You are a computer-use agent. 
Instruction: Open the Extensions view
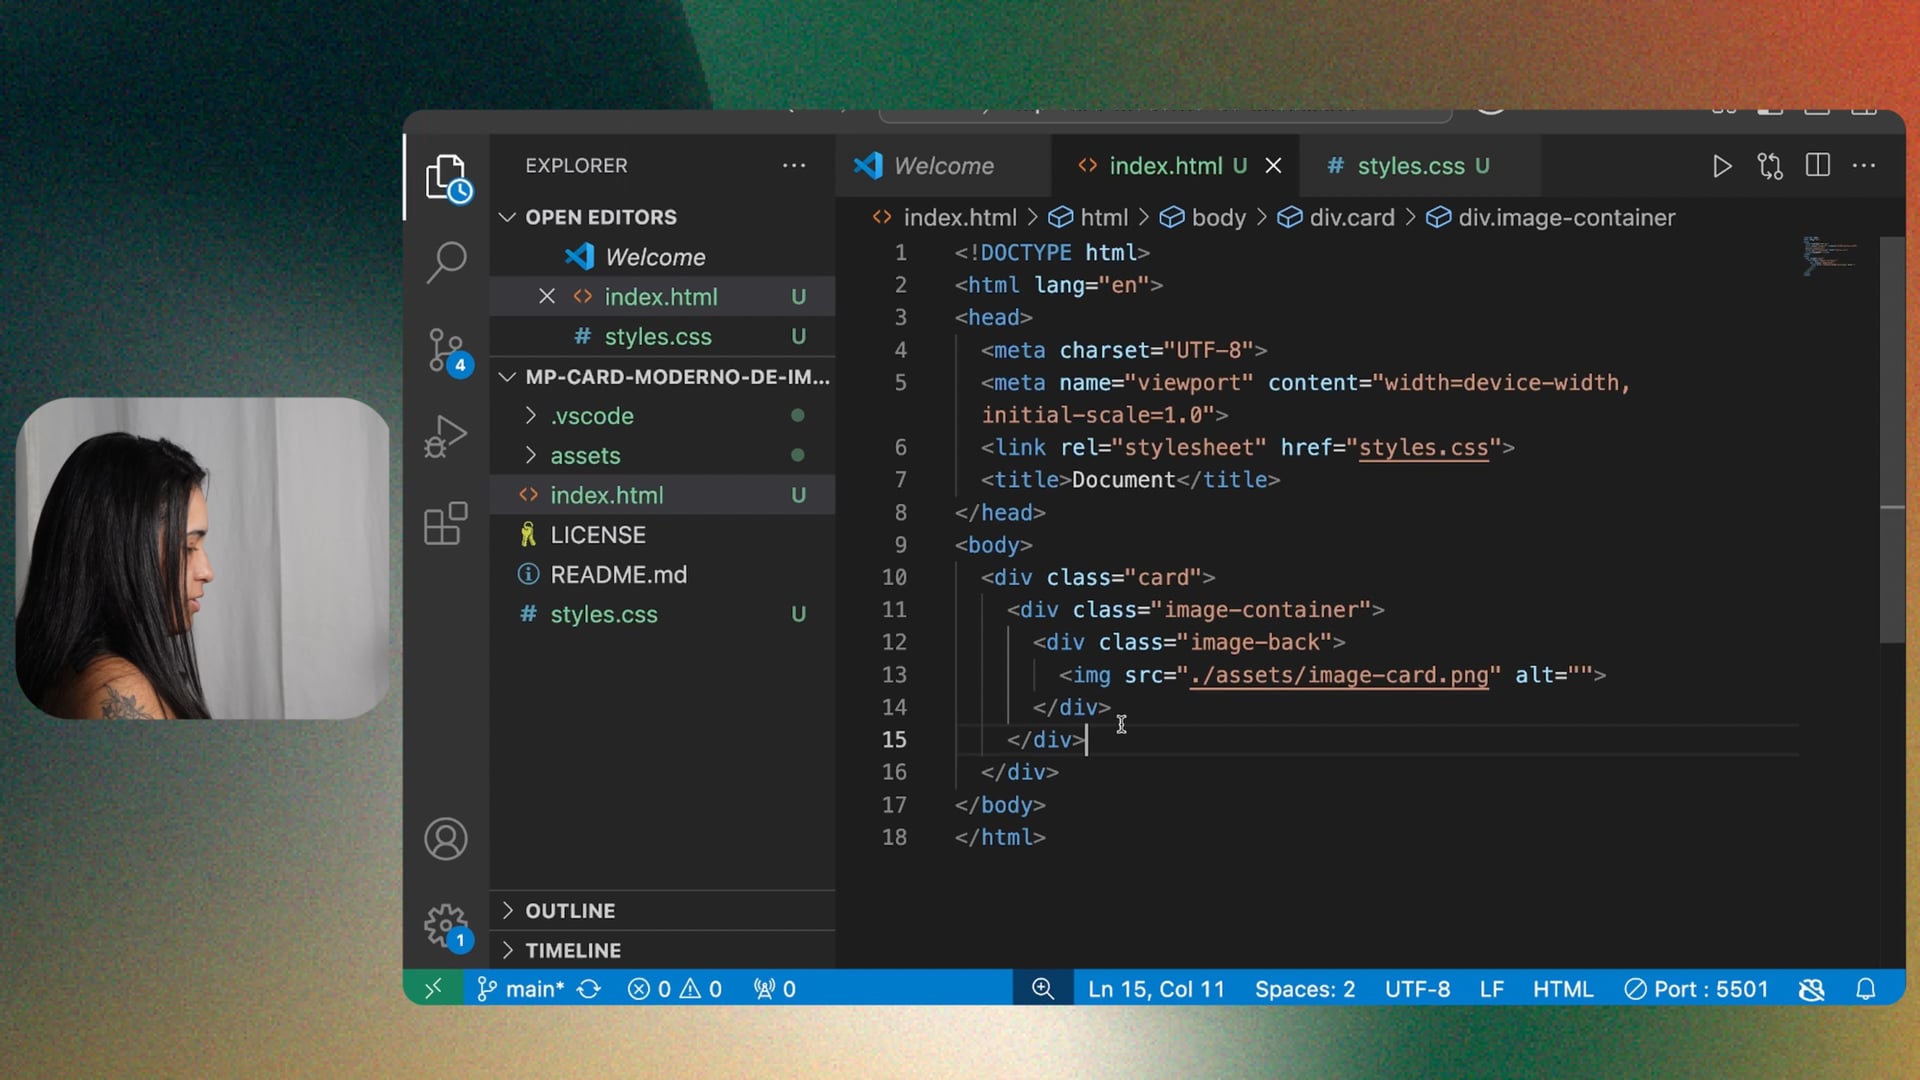coord(446,523)
